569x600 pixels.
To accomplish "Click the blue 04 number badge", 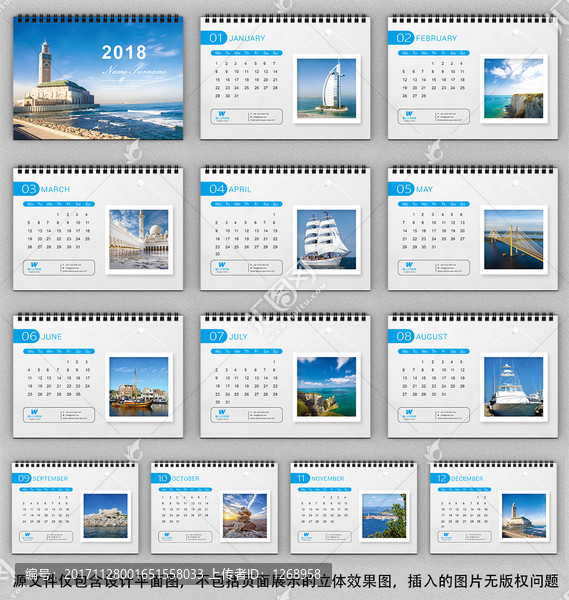I will (214, 189).
